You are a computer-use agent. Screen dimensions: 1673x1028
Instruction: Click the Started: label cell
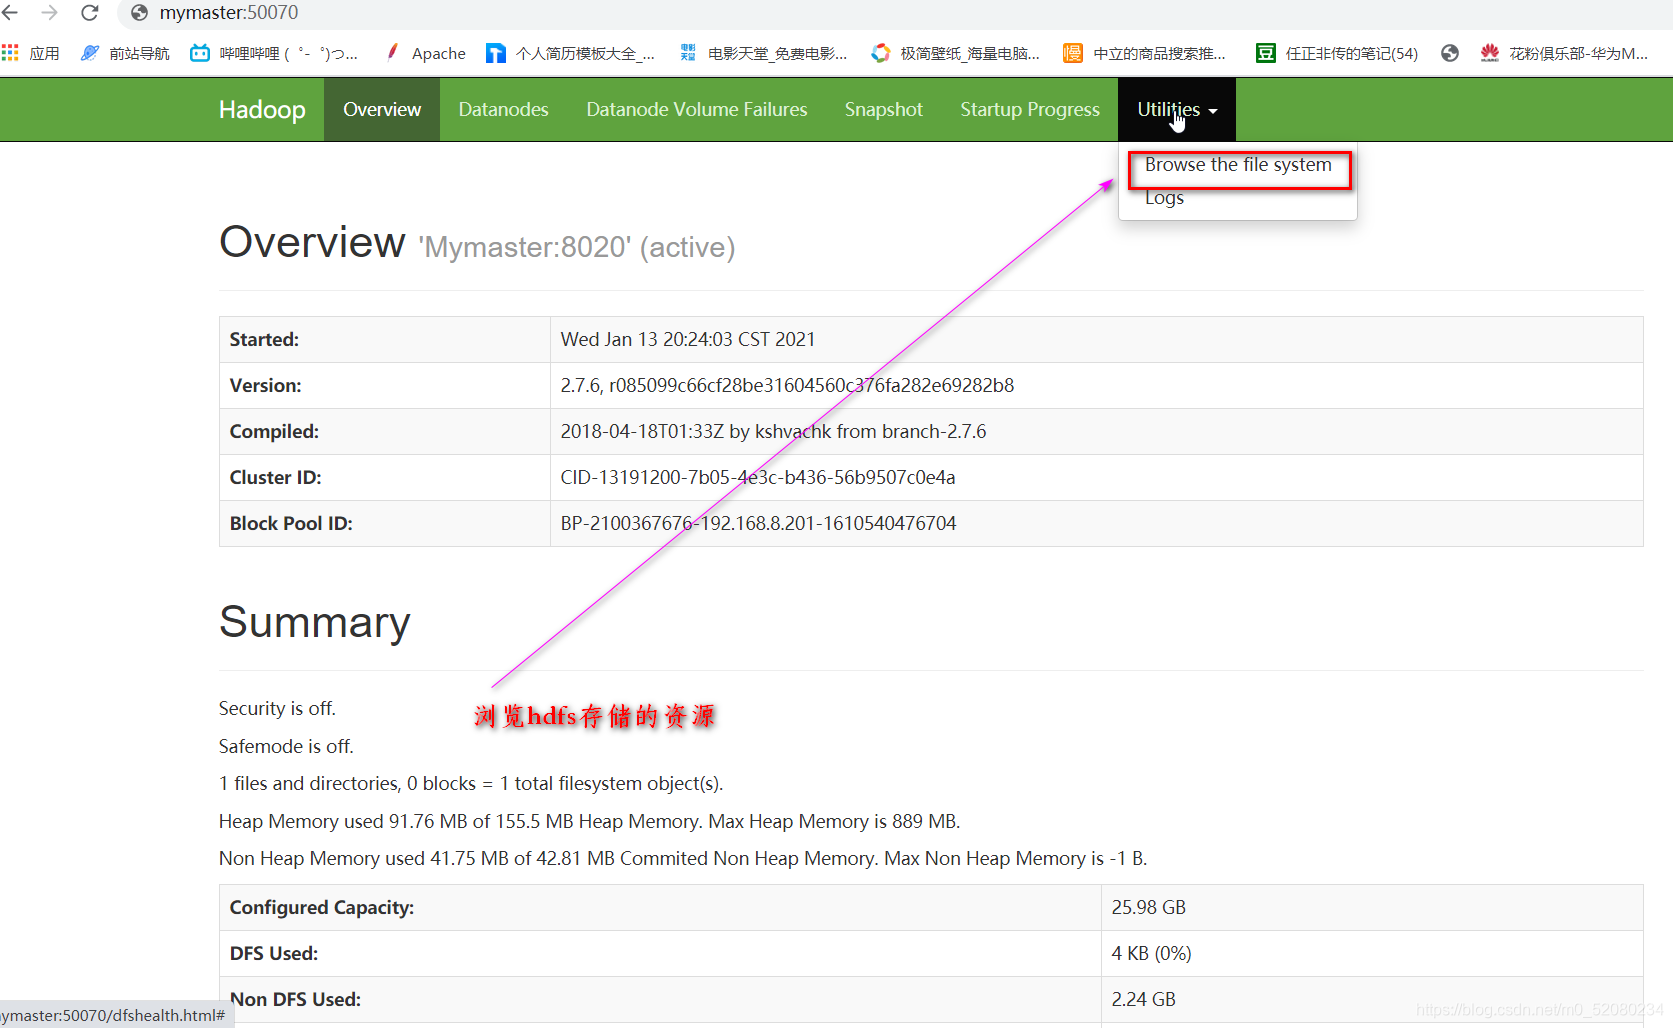pos(385,339)
